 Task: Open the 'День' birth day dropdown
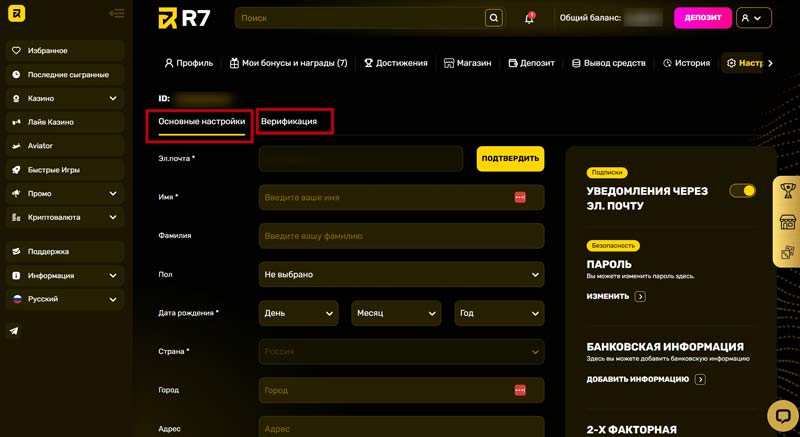[298, 313]
